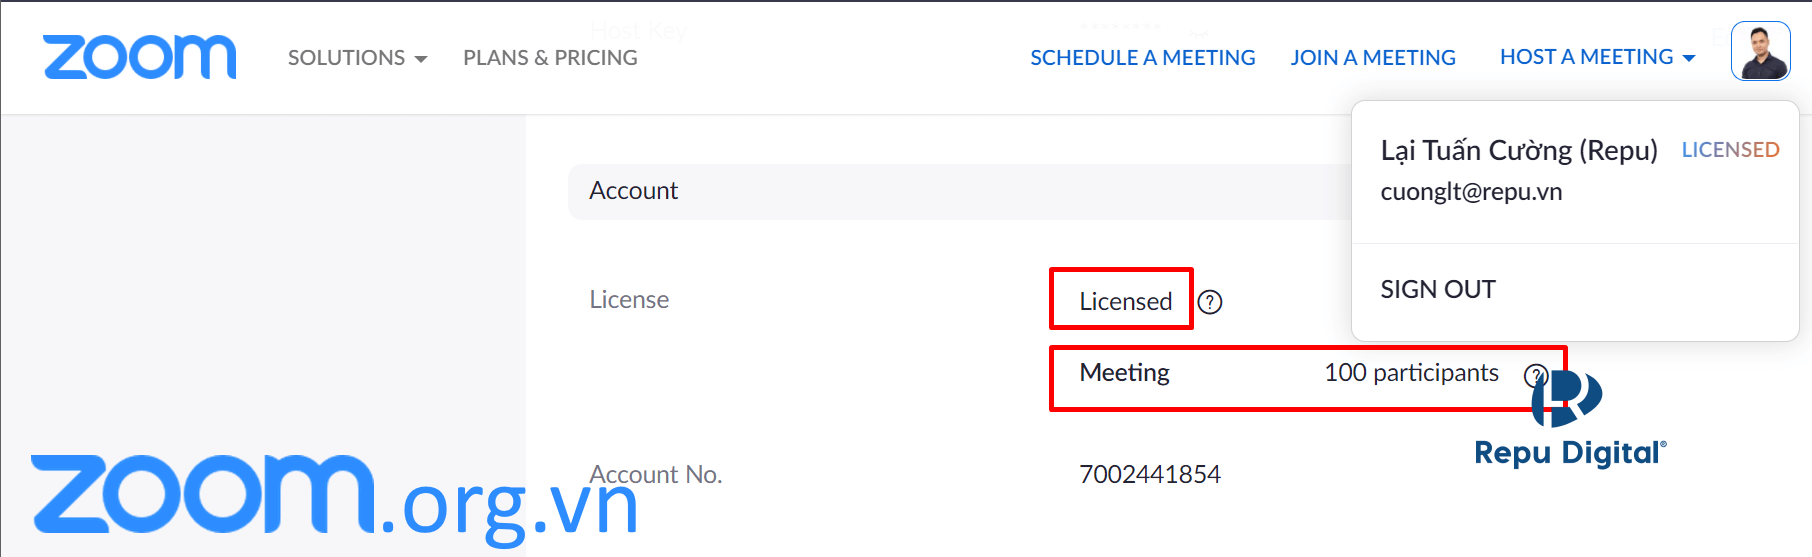Sign out from the account popup
Image resolution: width=1812 pixels, height=557 pixels.
1438,289
